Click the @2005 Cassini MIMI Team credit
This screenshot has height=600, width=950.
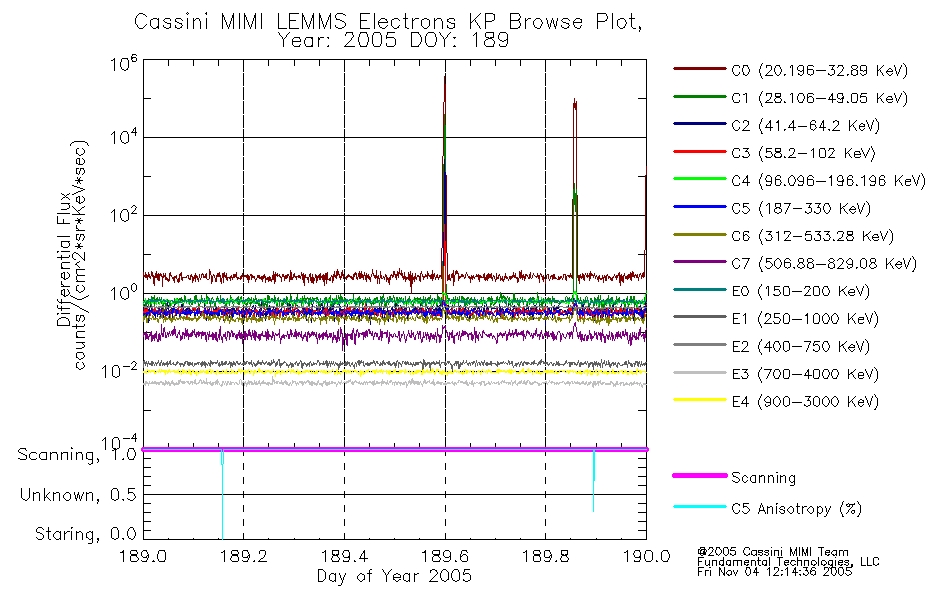tap(772, 552)
